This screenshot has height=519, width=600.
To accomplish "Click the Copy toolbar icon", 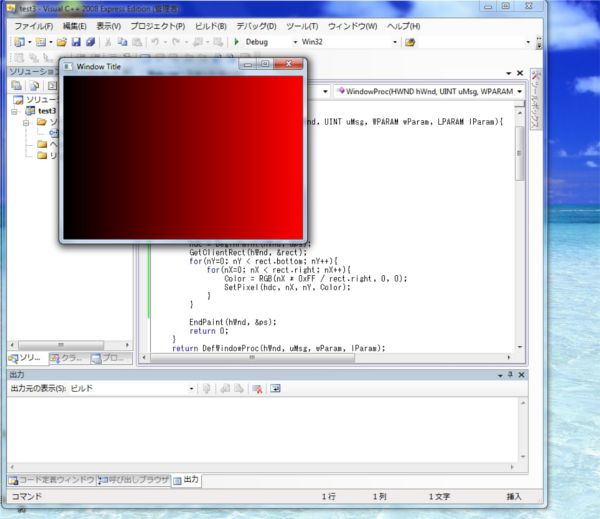I will [x=122, y=42].
